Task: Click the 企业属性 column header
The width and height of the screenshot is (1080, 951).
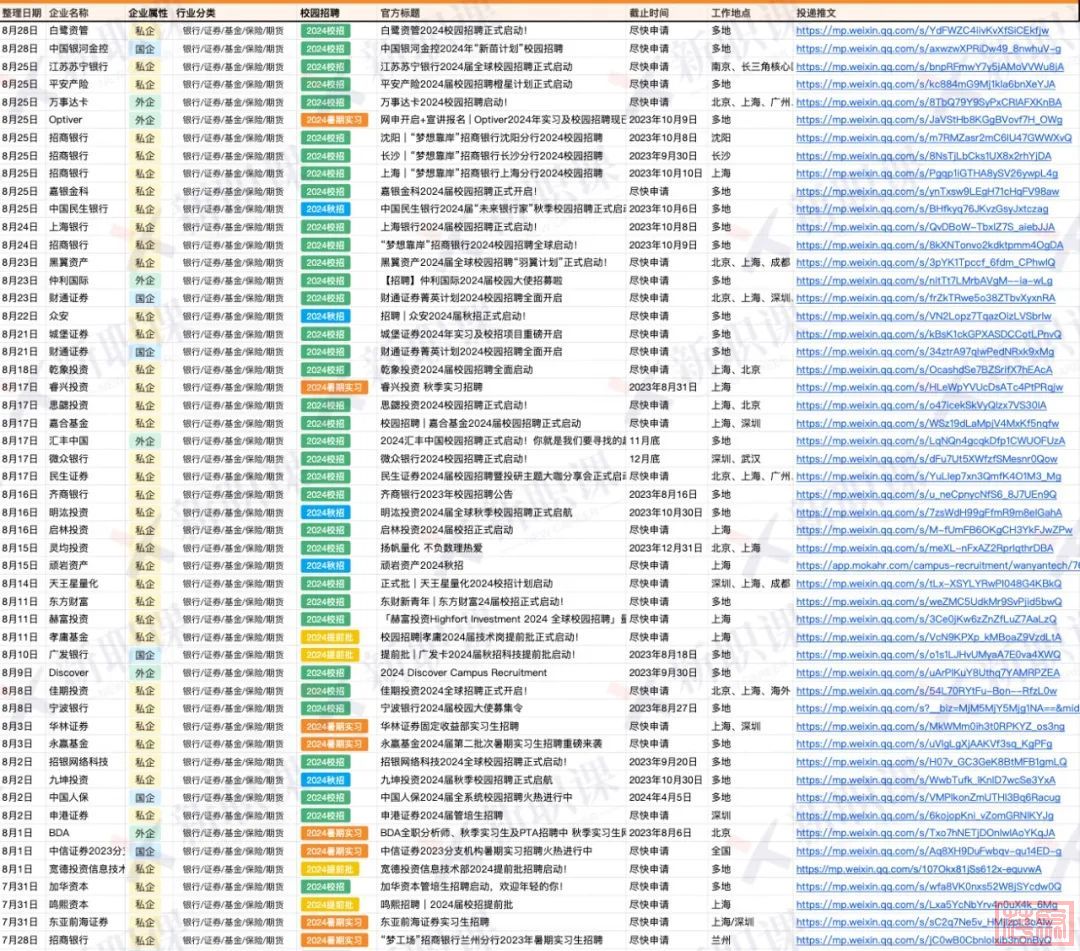Action: click(147, 13)
